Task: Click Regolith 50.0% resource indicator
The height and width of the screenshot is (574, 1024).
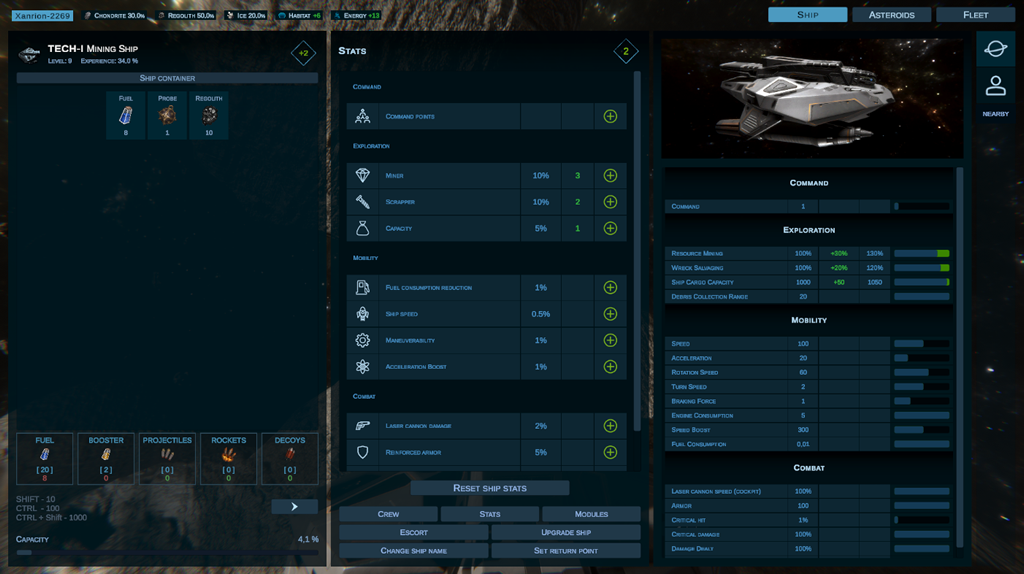Action: [x=186, y=16]
